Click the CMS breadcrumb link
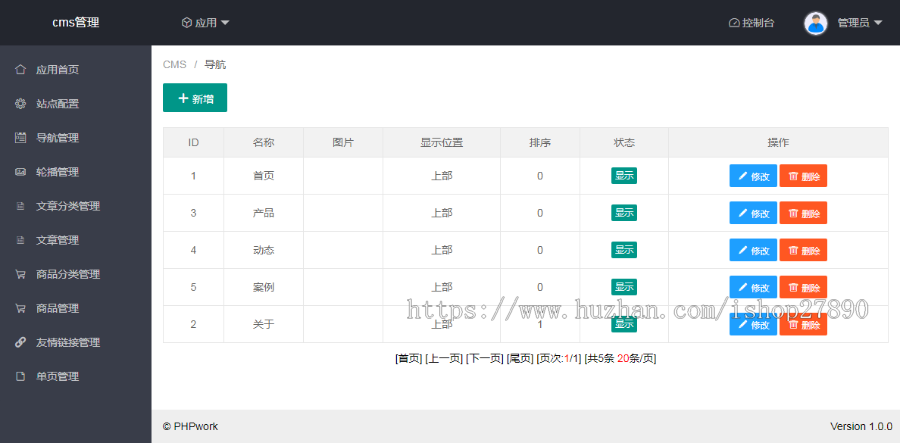The width and height of the screenshot is (900, 443). click(174, 64)
